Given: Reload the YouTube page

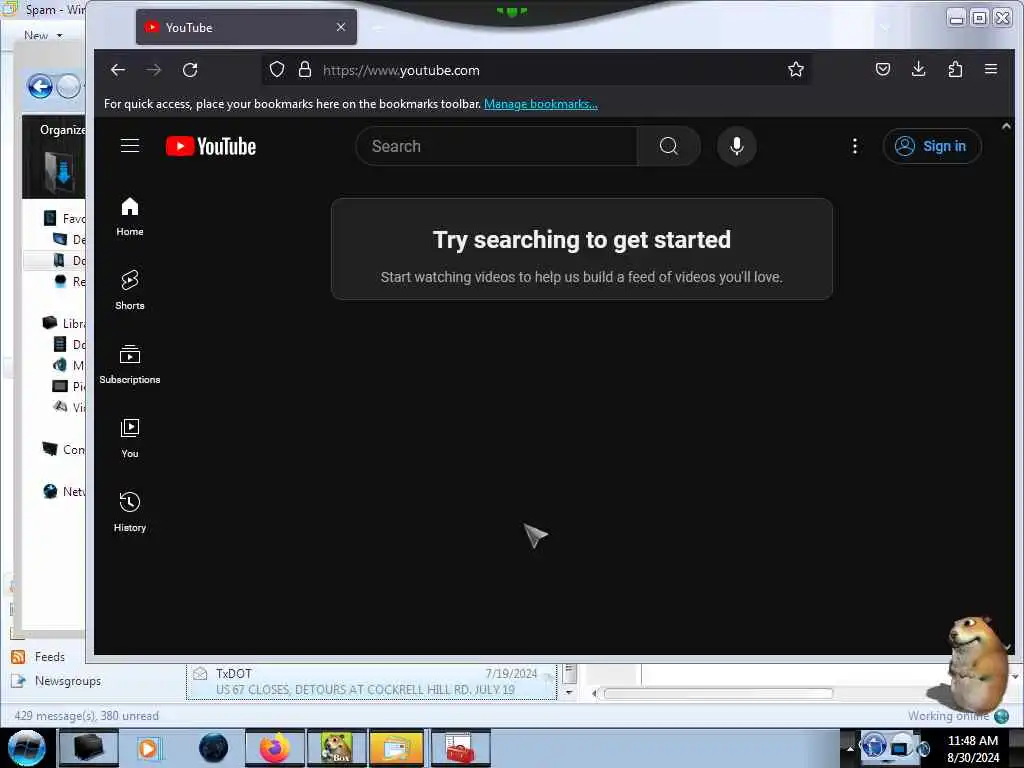Looking at the screenshot, I should [x=190, y=70].
